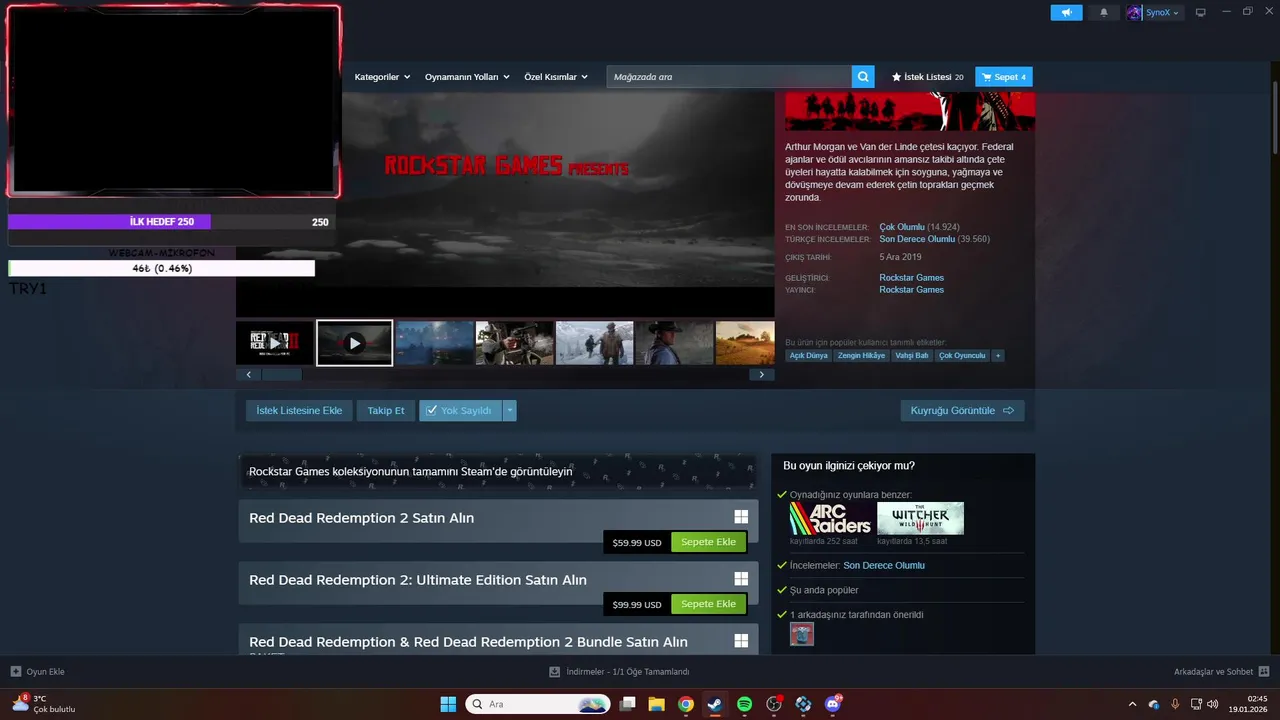The image size is (1280, 720).
Task: Open Discord from taskbar
Action: click(x=833, y=704)
